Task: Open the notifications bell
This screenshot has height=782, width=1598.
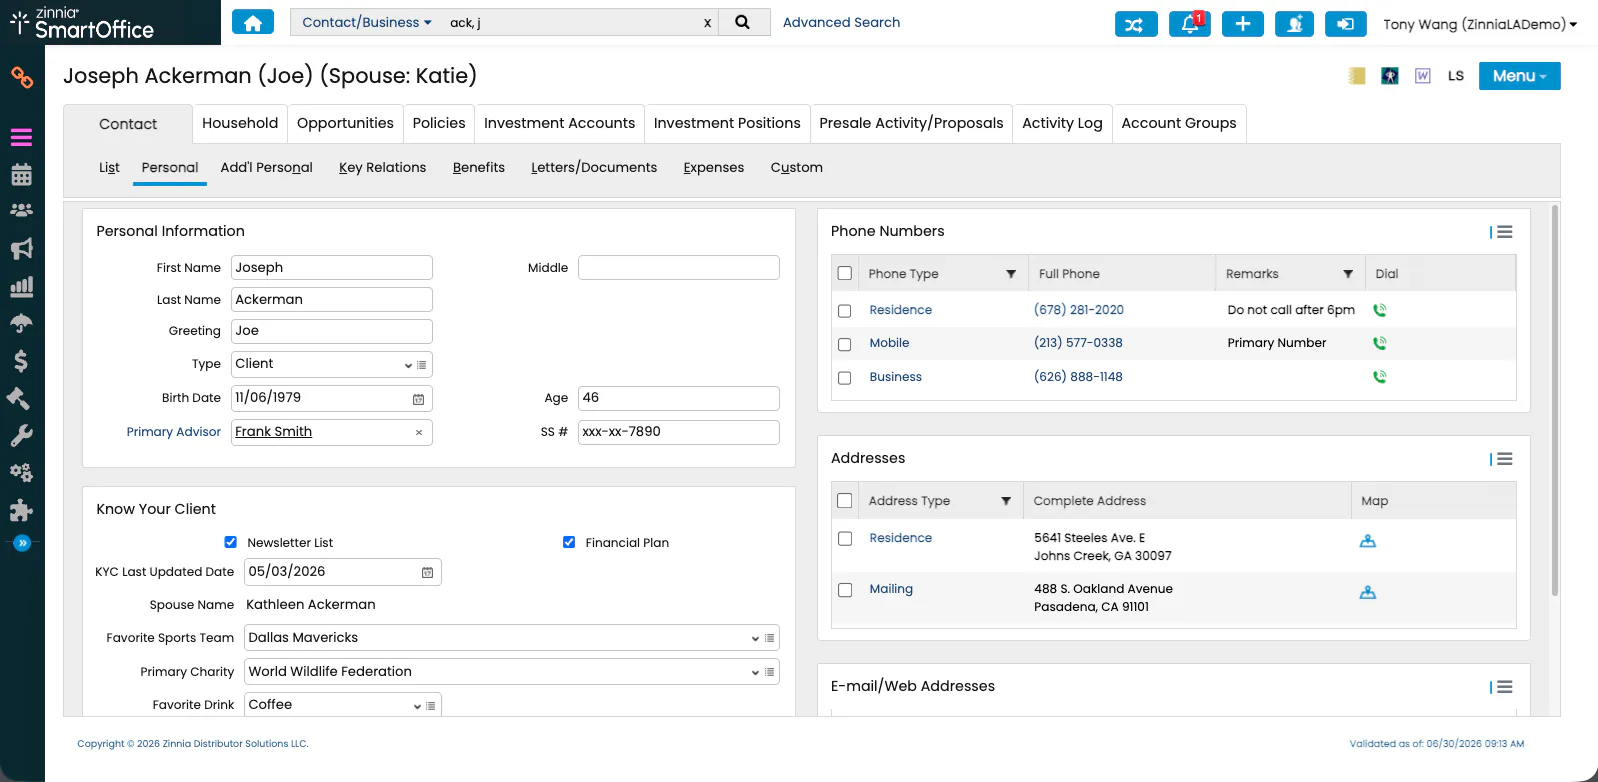Action: (1190, 24)
